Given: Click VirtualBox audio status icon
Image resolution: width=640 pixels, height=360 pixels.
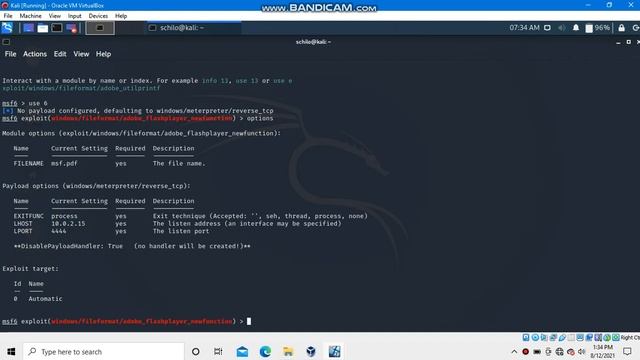Looking at the screenshot, I should click(544, 338).
